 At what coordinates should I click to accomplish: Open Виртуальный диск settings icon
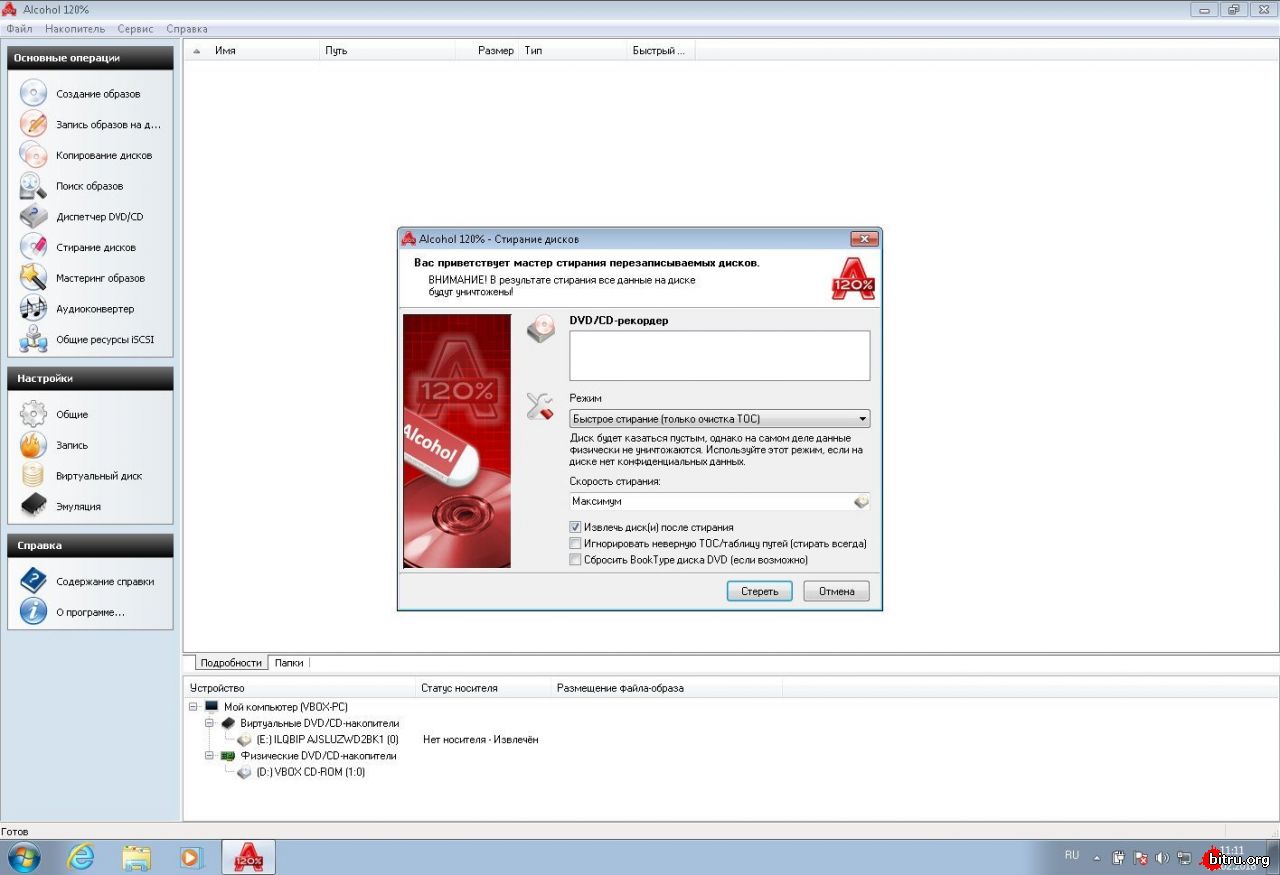click(33, 476)
